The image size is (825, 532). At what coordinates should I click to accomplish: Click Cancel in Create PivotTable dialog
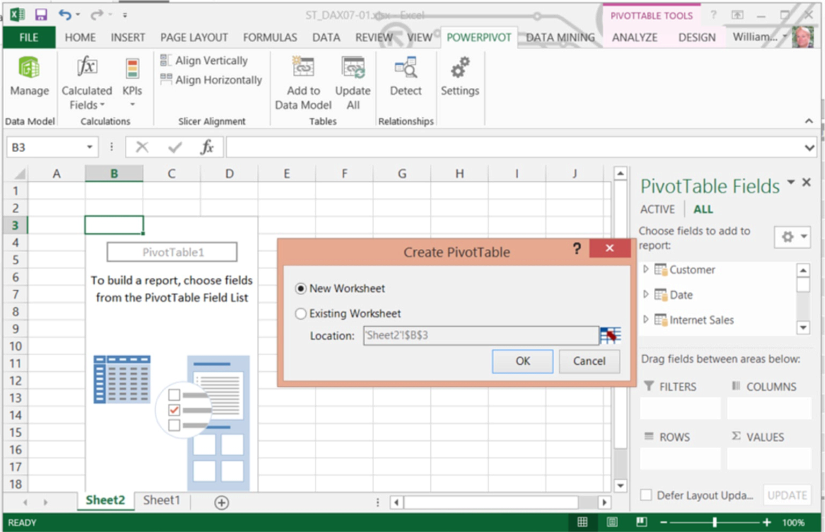coord(589,361)
